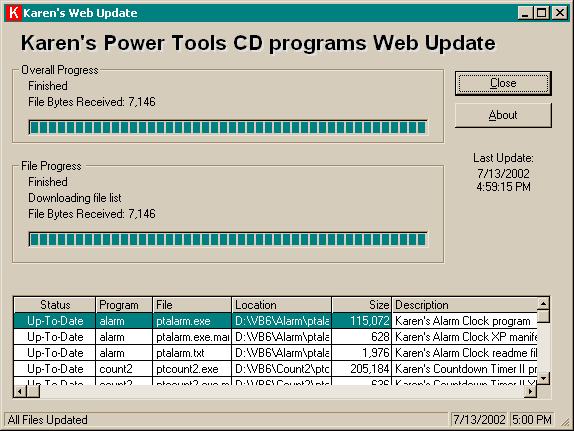Click the list's scroll right arrow
This screenshot has height=431, width=574.
pyautogui.click(x=530, y=391)
